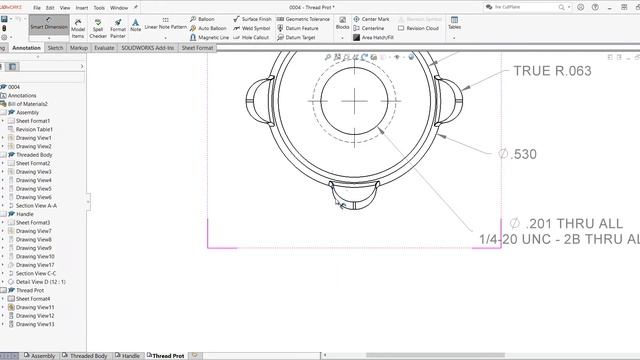Screen dimensions: 640x360
Task: Switch to the Threaded Body sheet tab
Action: coord(84,356)
